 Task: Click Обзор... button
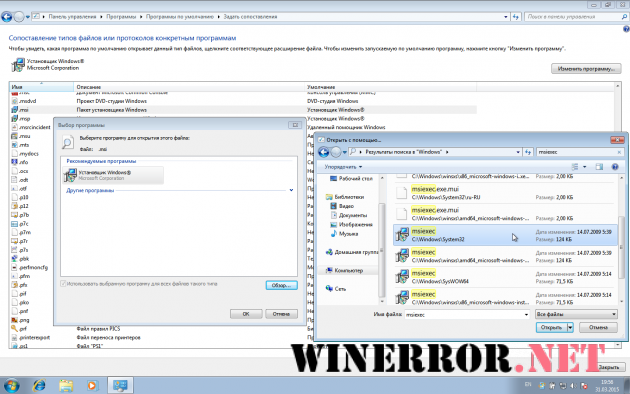click(x=281, y=286)
